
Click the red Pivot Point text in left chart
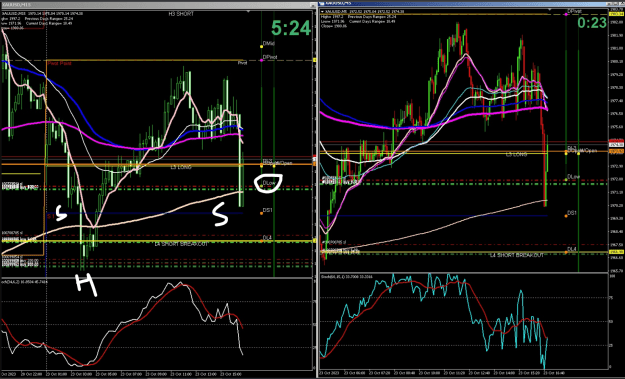(59, 63)
